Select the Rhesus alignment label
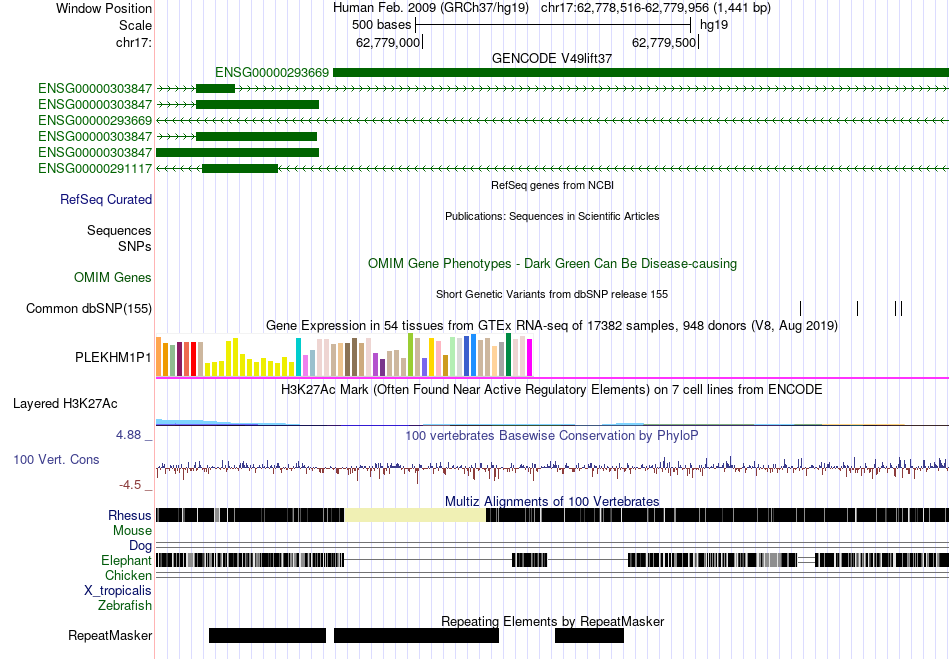The height and width of the screenshot is (659, 950). click(130, 515)
